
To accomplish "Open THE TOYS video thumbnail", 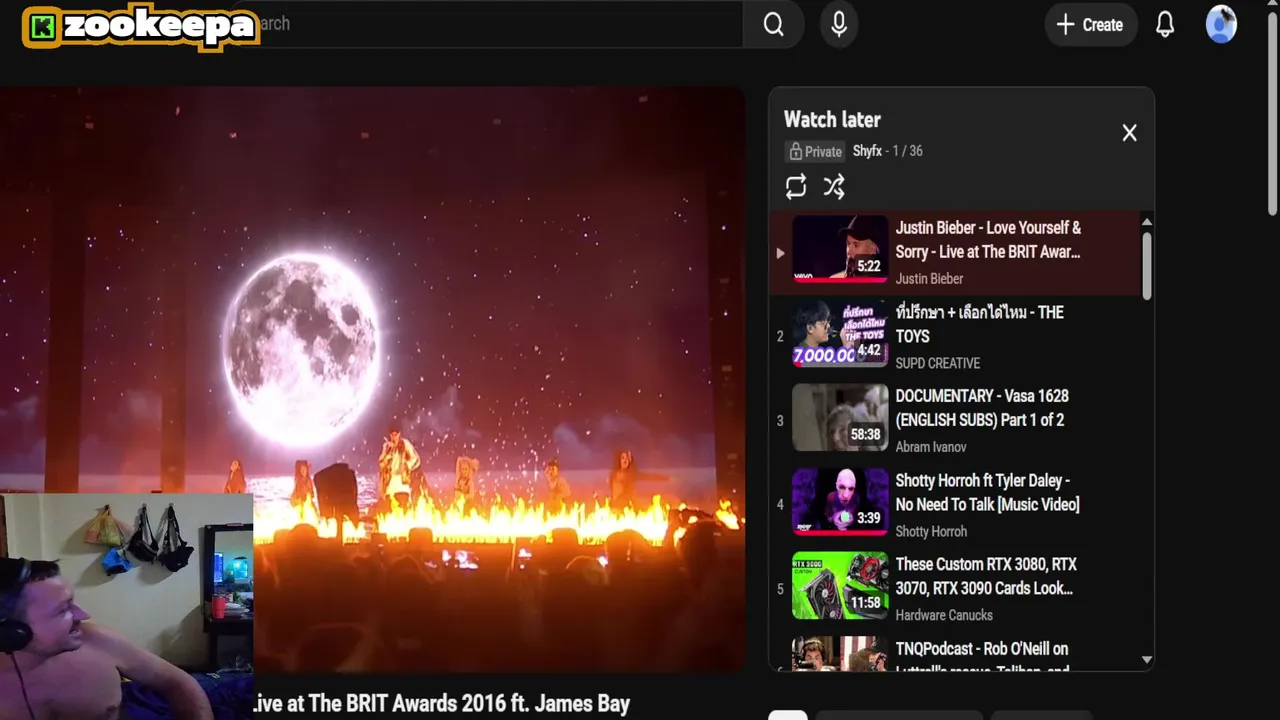I will (x=840, y=334).
